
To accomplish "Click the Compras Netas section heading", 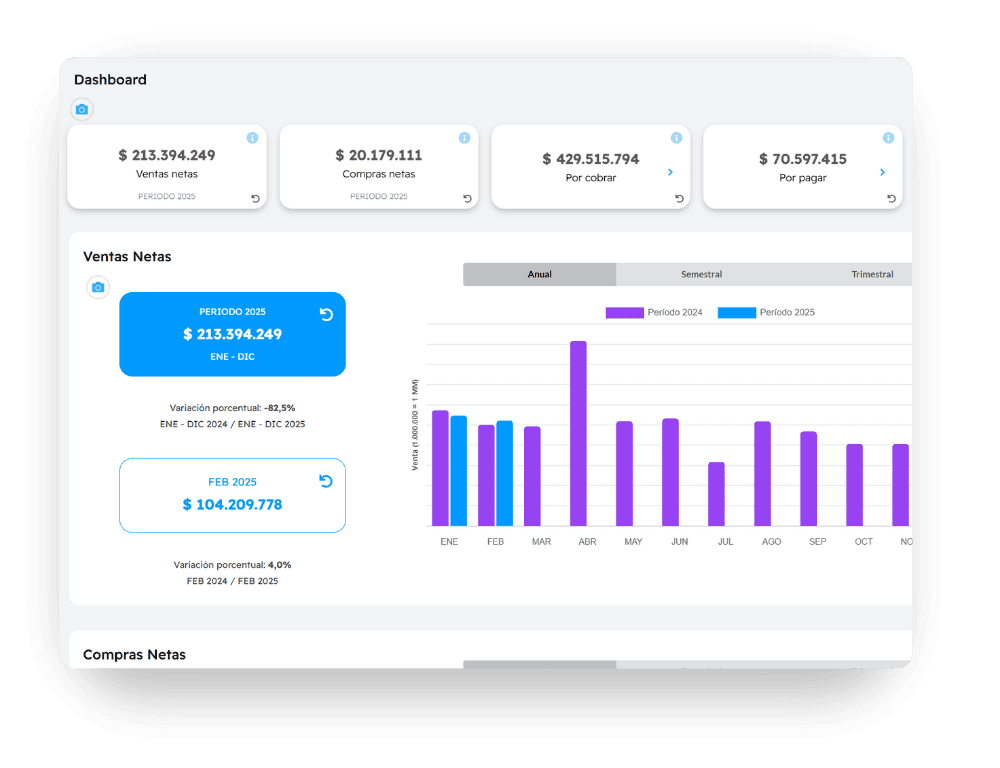I will [135, 654].
